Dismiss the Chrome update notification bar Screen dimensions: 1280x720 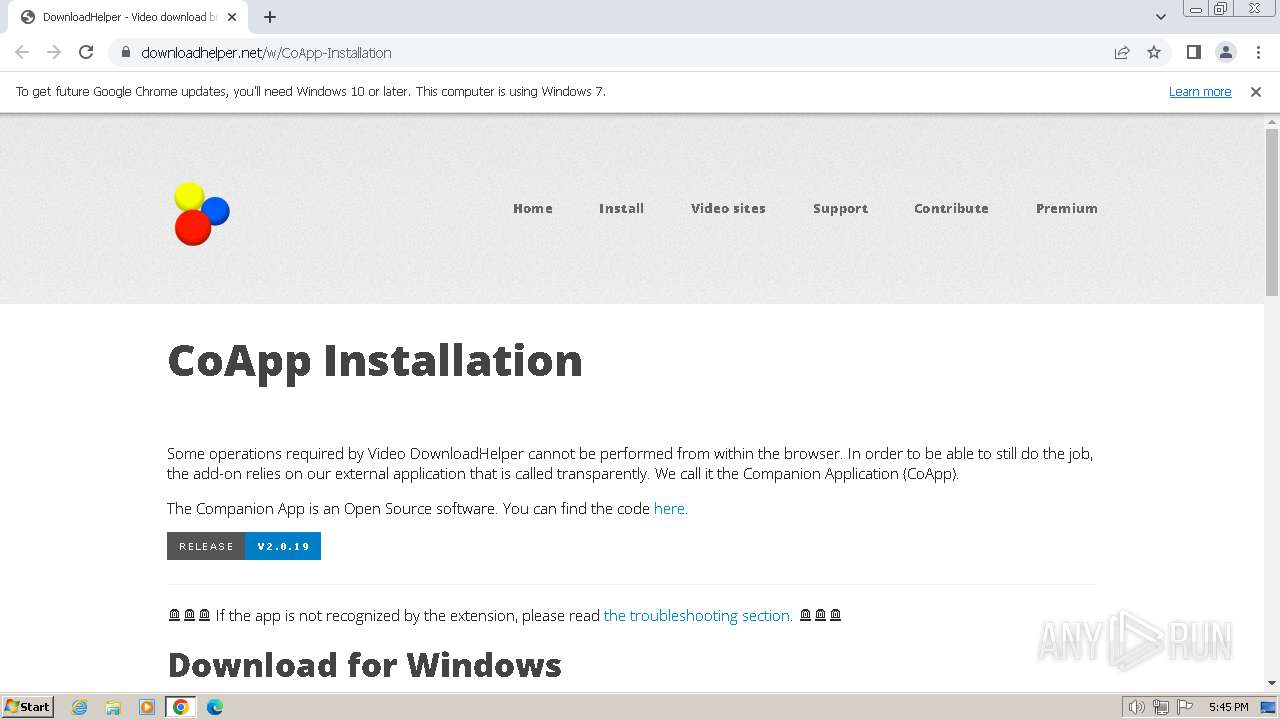[x=1256, y=91]
